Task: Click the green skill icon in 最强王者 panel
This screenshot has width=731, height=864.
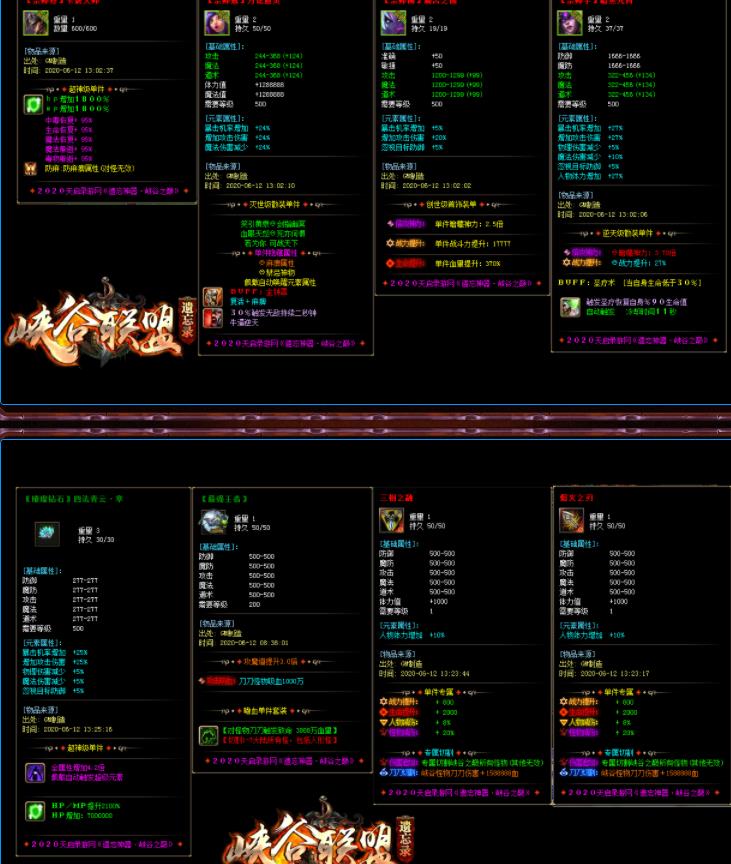Action: coord(208,735)
